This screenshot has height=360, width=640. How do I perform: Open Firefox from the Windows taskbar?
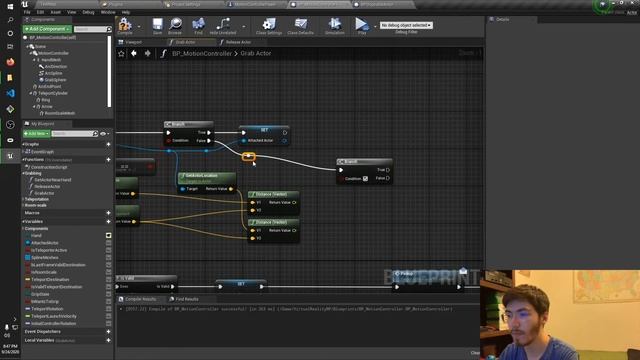click(10, 62)
